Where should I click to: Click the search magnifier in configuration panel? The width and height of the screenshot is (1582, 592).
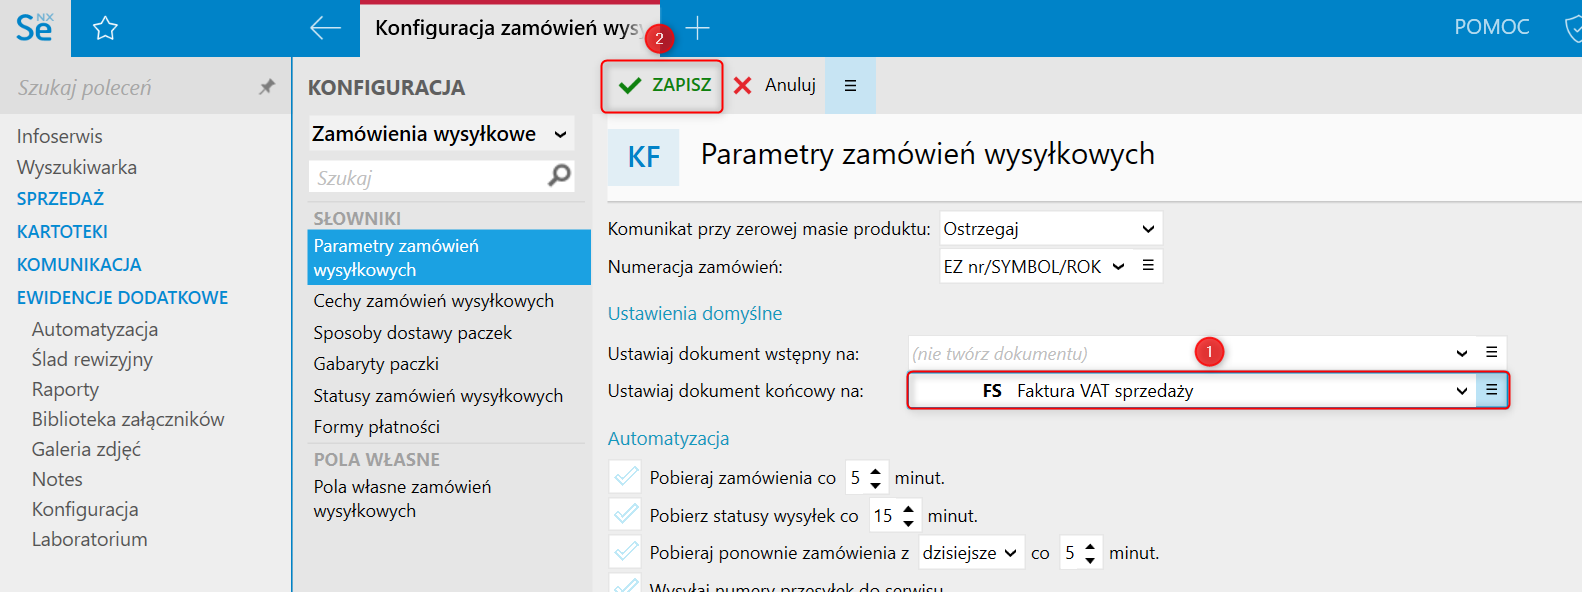click(x=559, y=176)
